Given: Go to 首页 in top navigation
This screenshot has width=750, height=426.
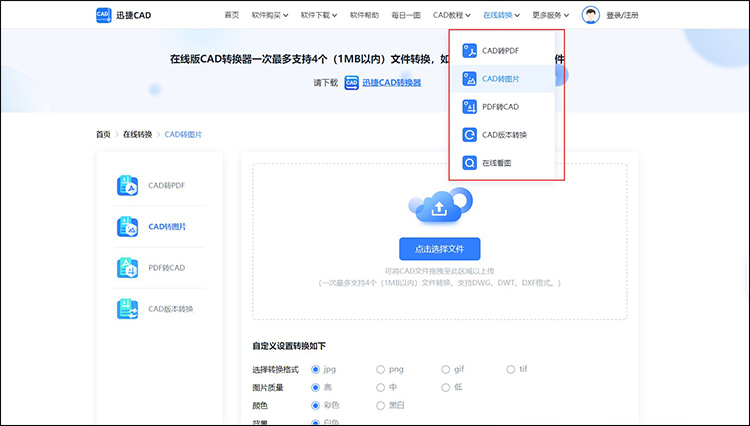Looking at the screenshot, I should click(x=232, y=15).
